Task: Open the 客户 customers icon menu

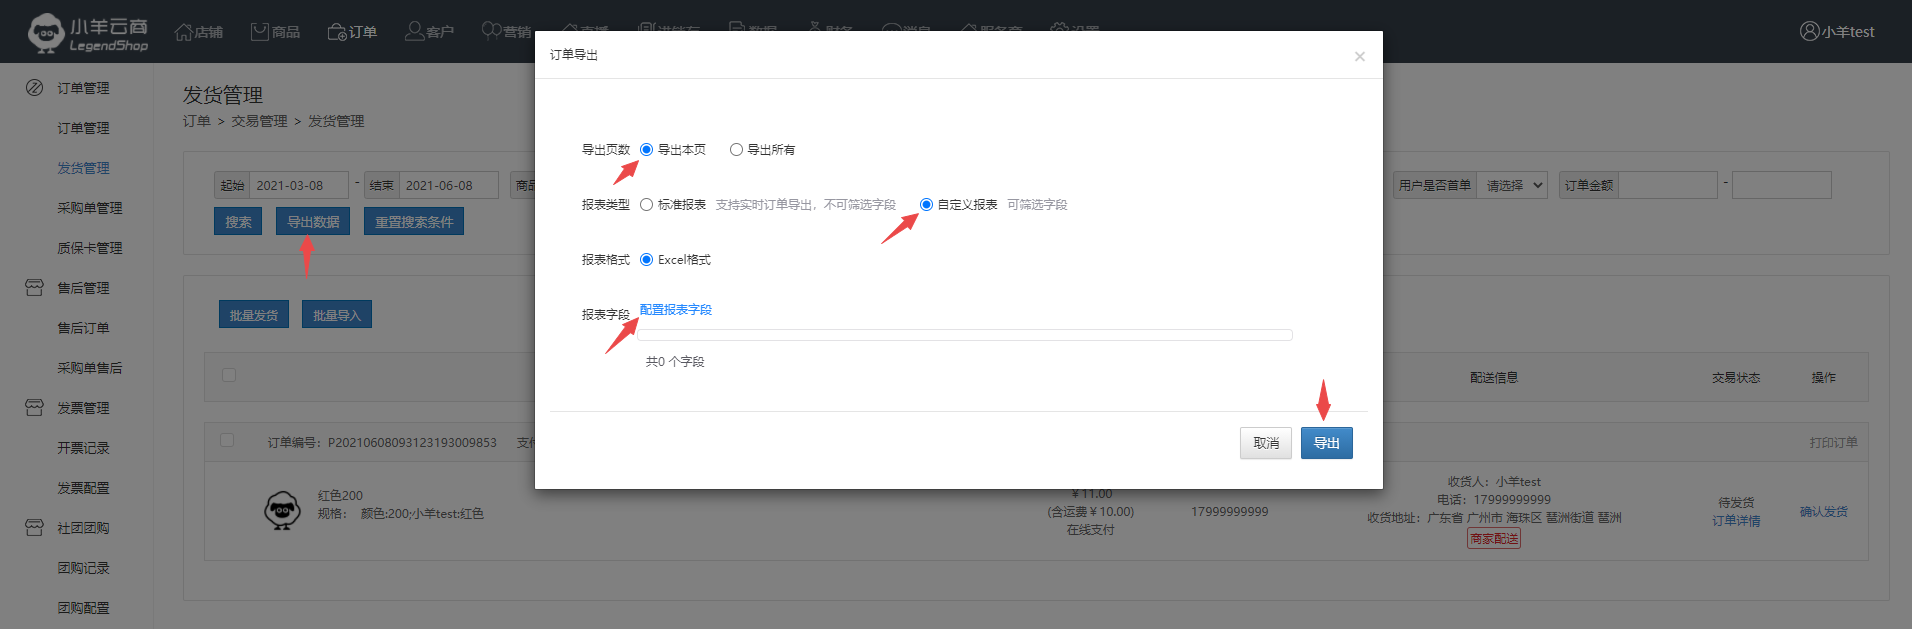Action: (x=414, y=32)
